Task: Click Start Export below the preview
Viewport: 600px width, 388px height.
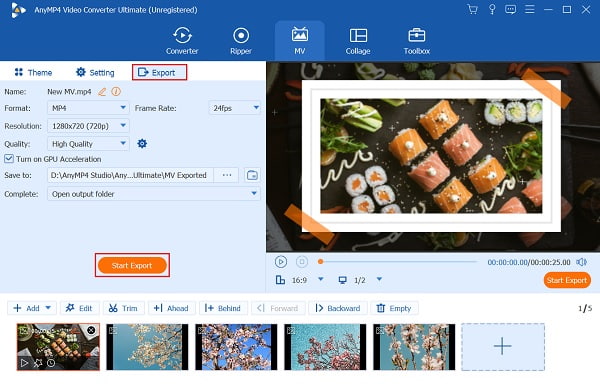Action: [567, 280]
